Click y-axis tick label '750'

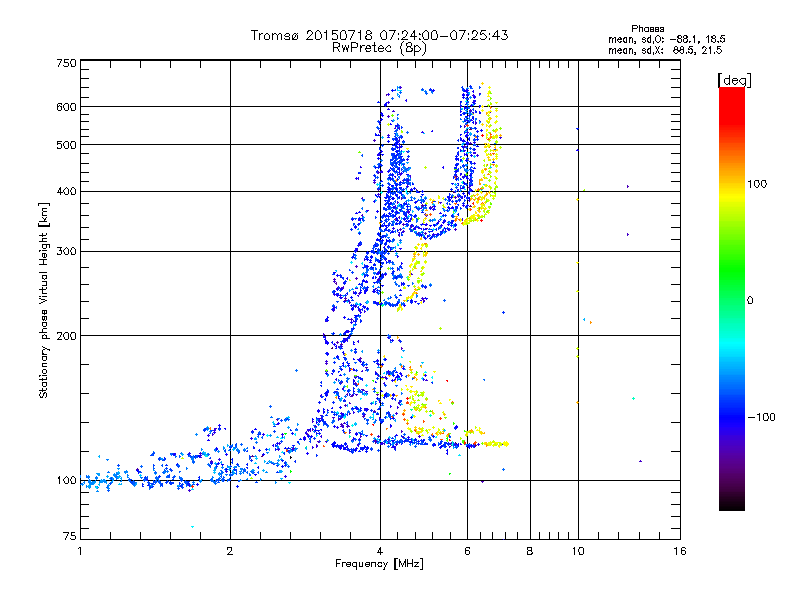pos(66,63)
